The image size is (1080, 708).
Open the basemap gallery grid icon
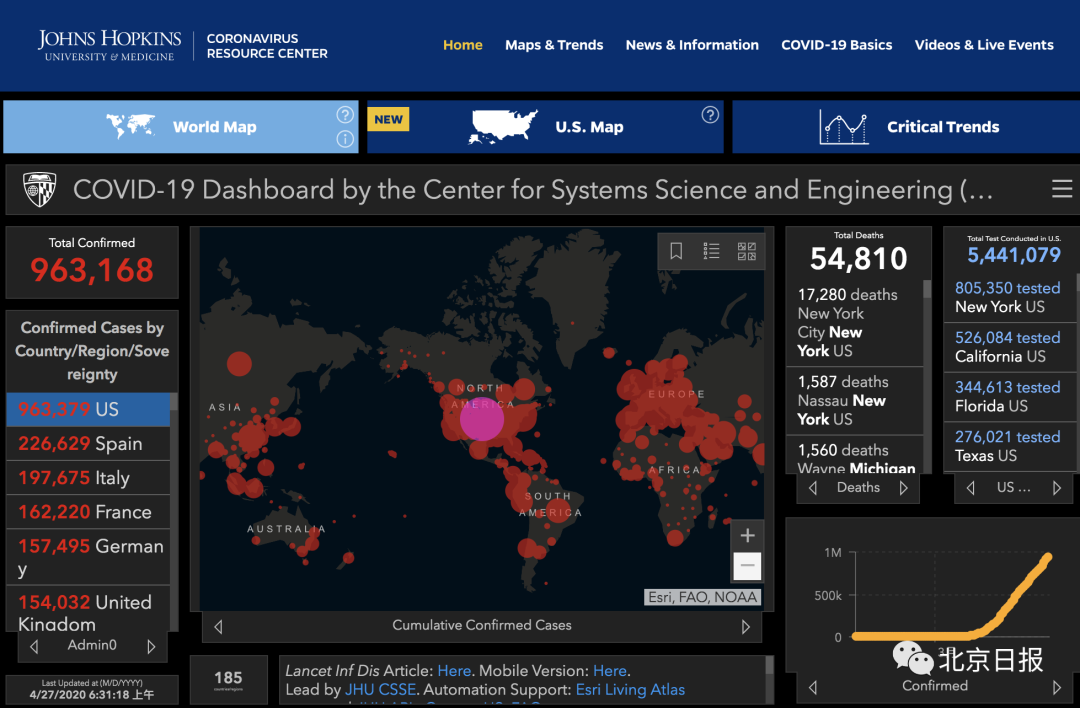coord(746,251)
